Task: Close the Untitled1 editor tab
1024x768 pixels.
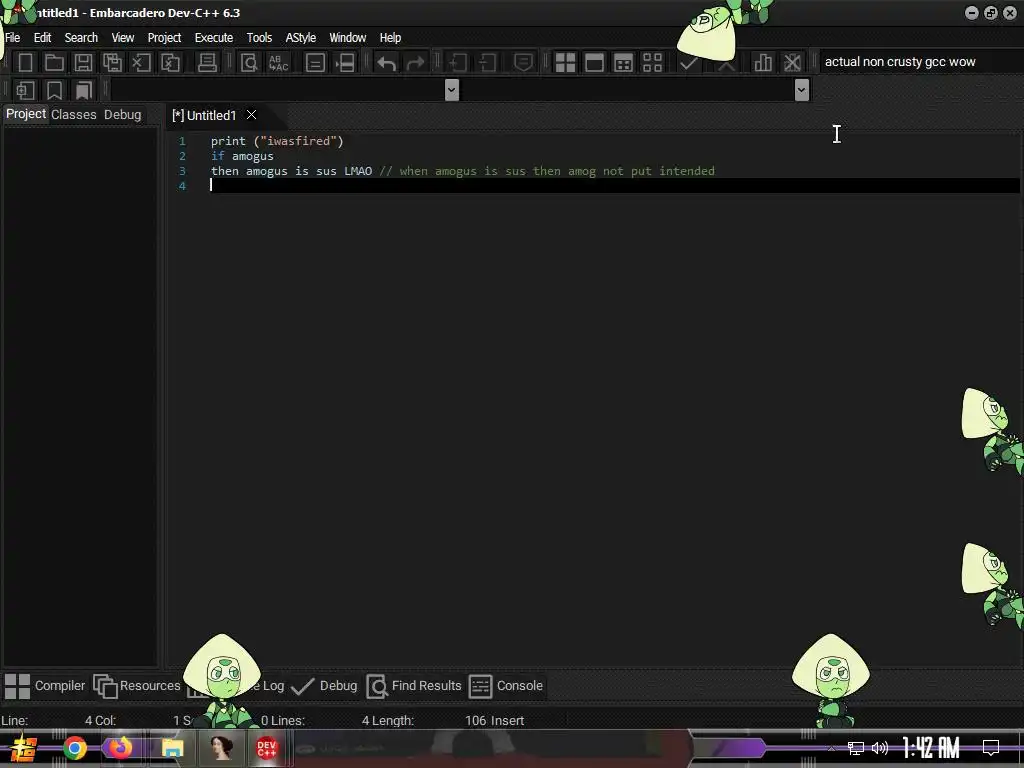Action: pyautogui.click(x=251, y=115)
